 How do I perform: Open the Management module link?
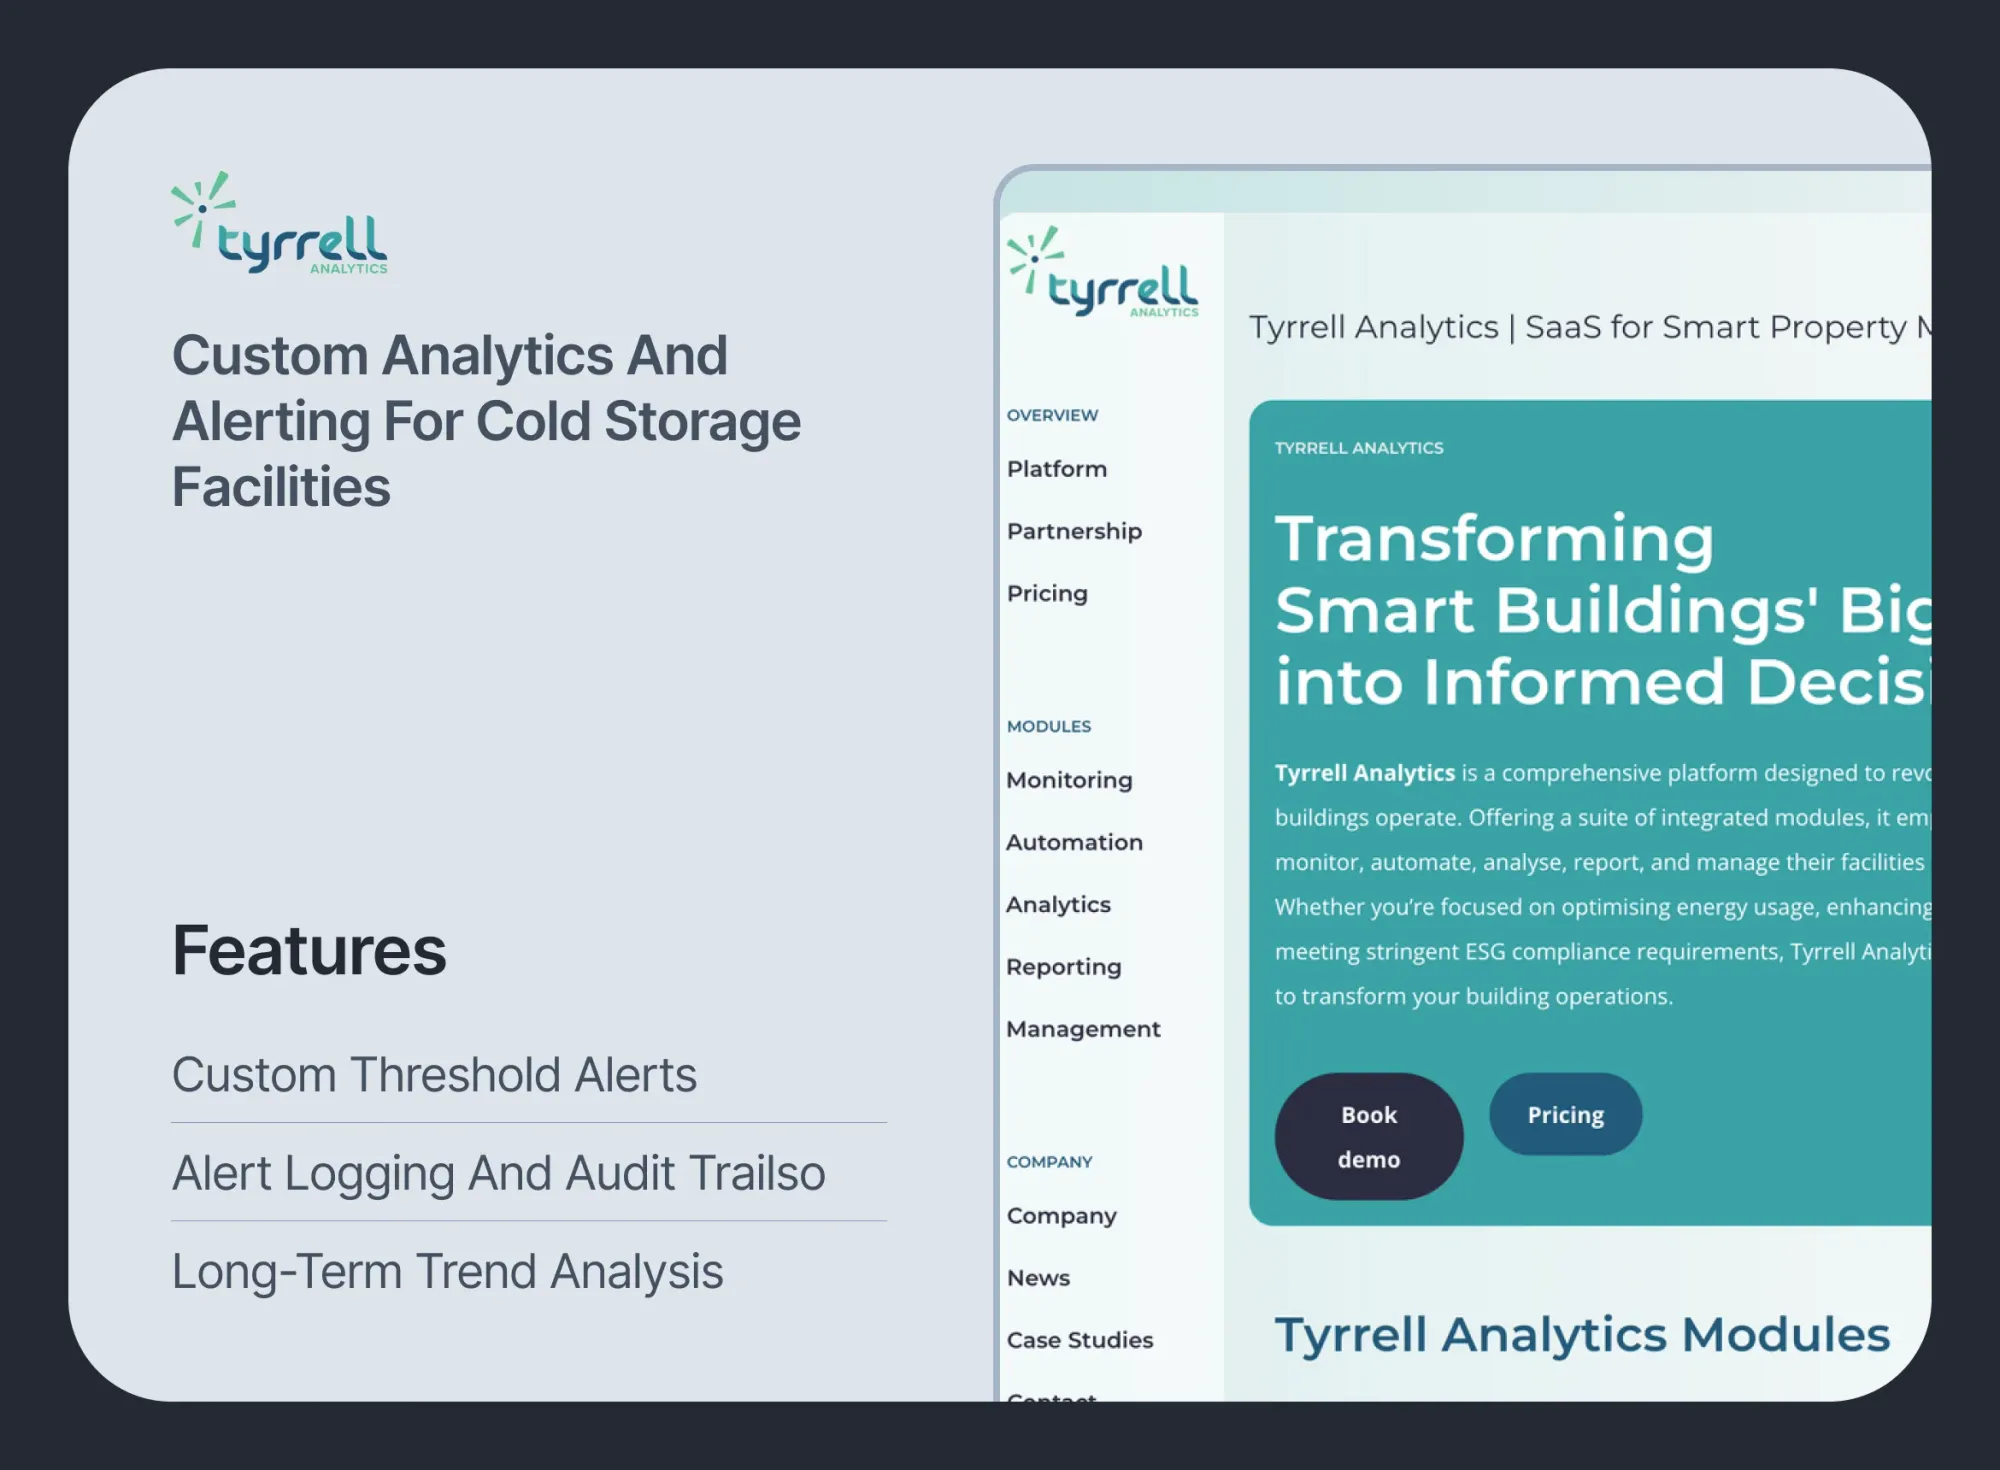pyautogui.click(x=1083, y=1029)
